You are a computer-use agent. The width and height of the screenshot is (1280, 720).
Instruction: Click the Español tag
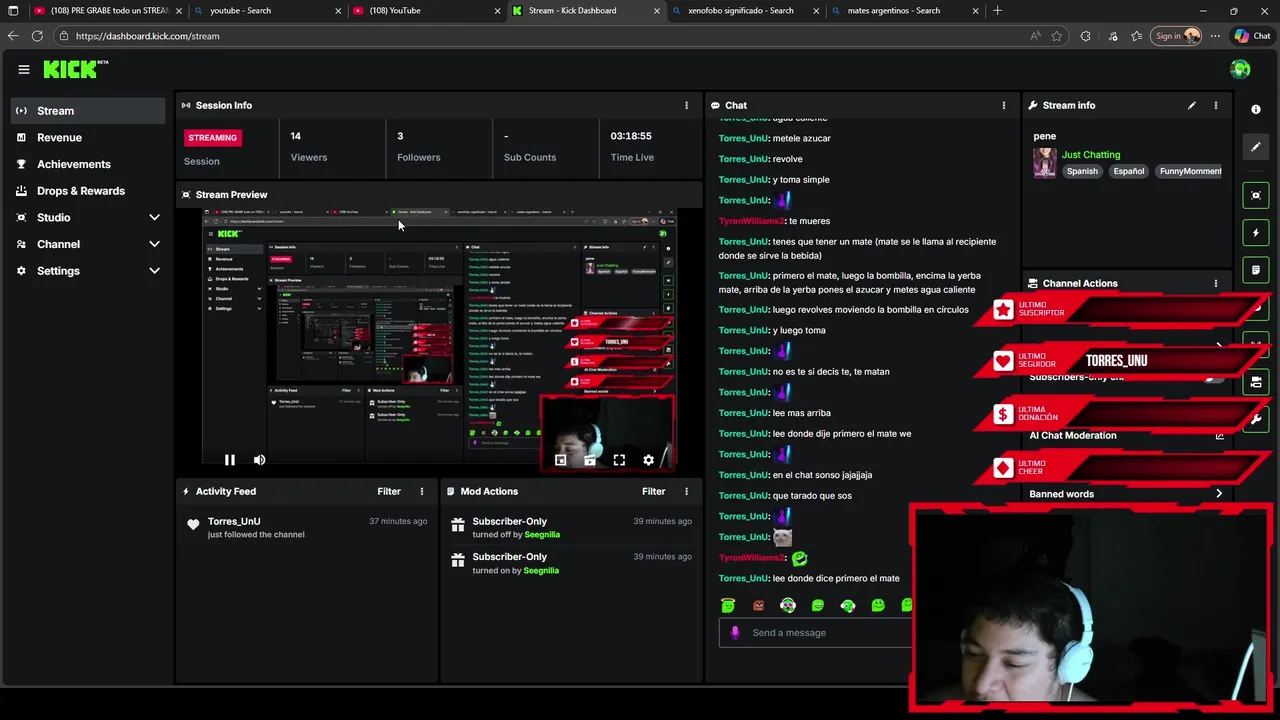[1128, 171]
